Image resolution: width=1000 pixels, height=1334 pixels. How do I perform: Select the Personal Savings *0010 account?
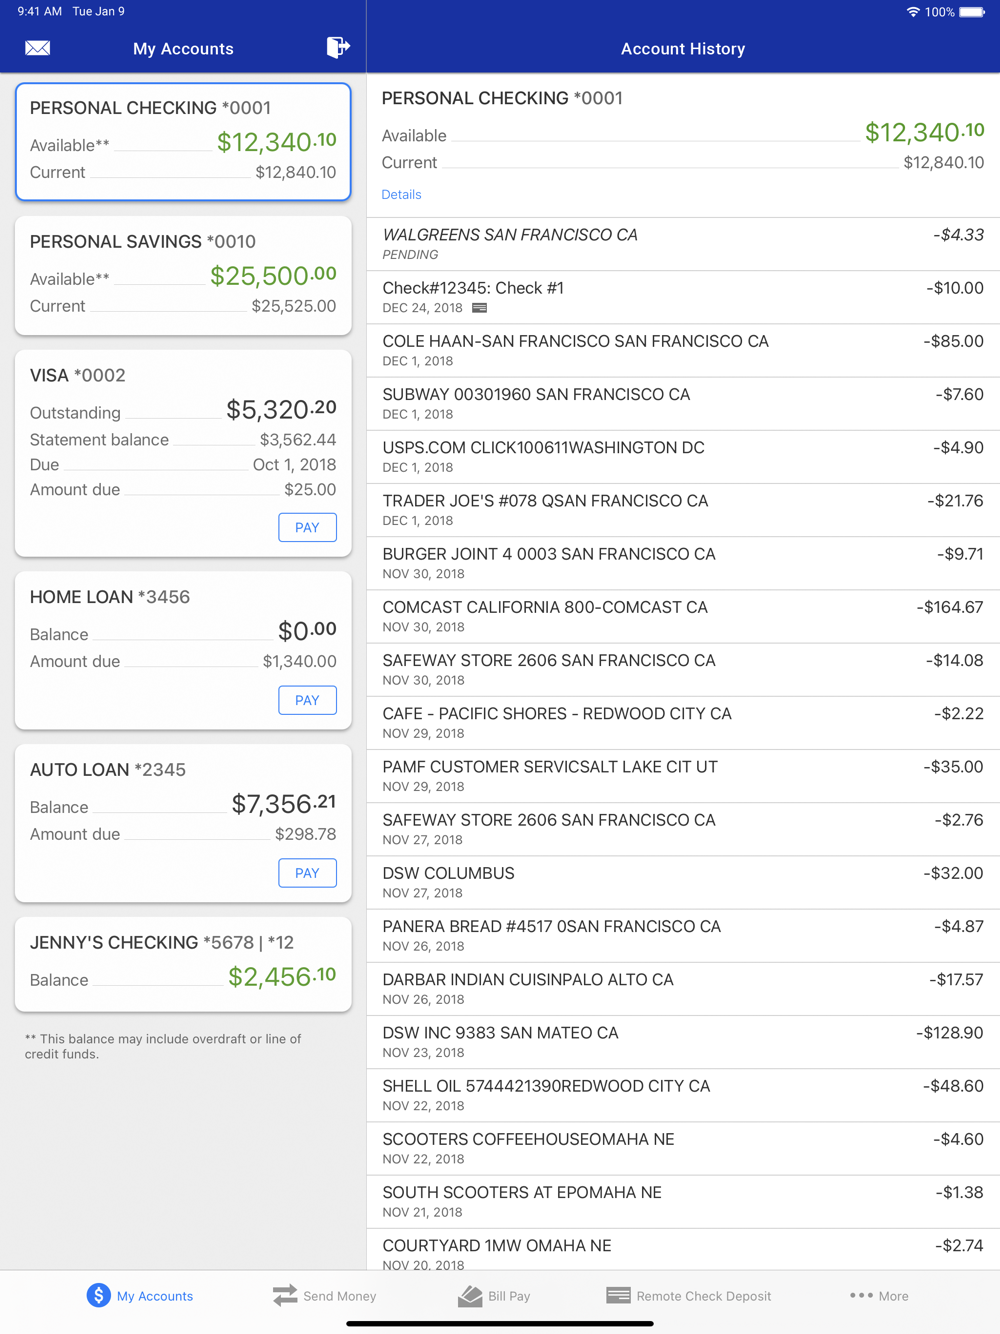pyautogui.click(x=183, y=274)
